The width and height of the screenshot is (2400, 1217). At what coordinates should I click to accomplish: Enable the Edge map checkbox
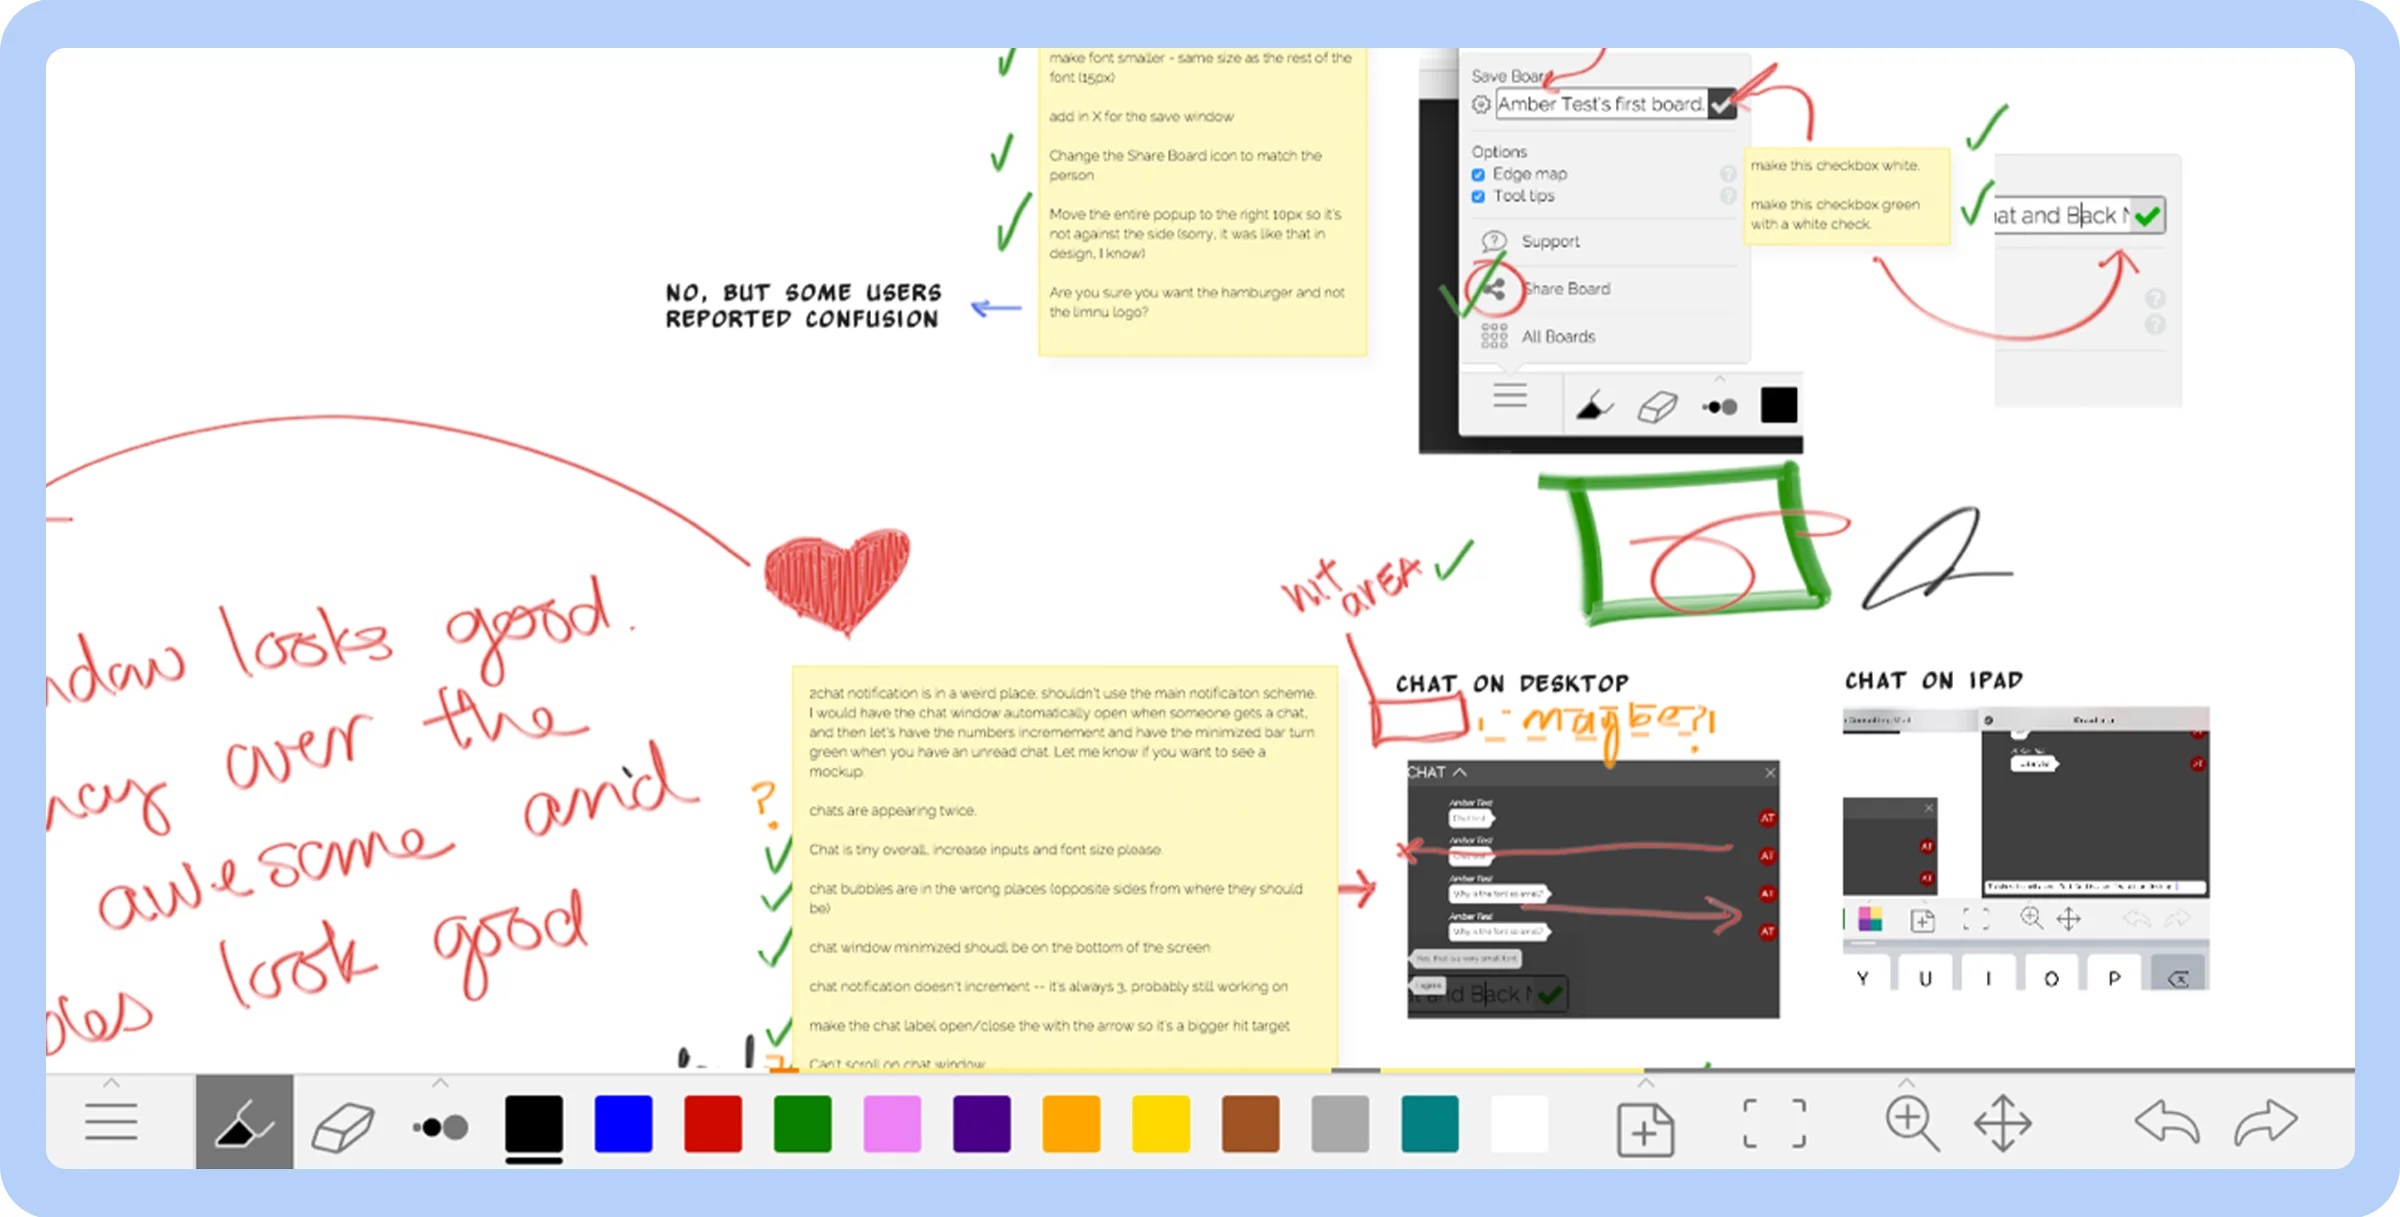pyautogui.click(x=1478, y=174)
